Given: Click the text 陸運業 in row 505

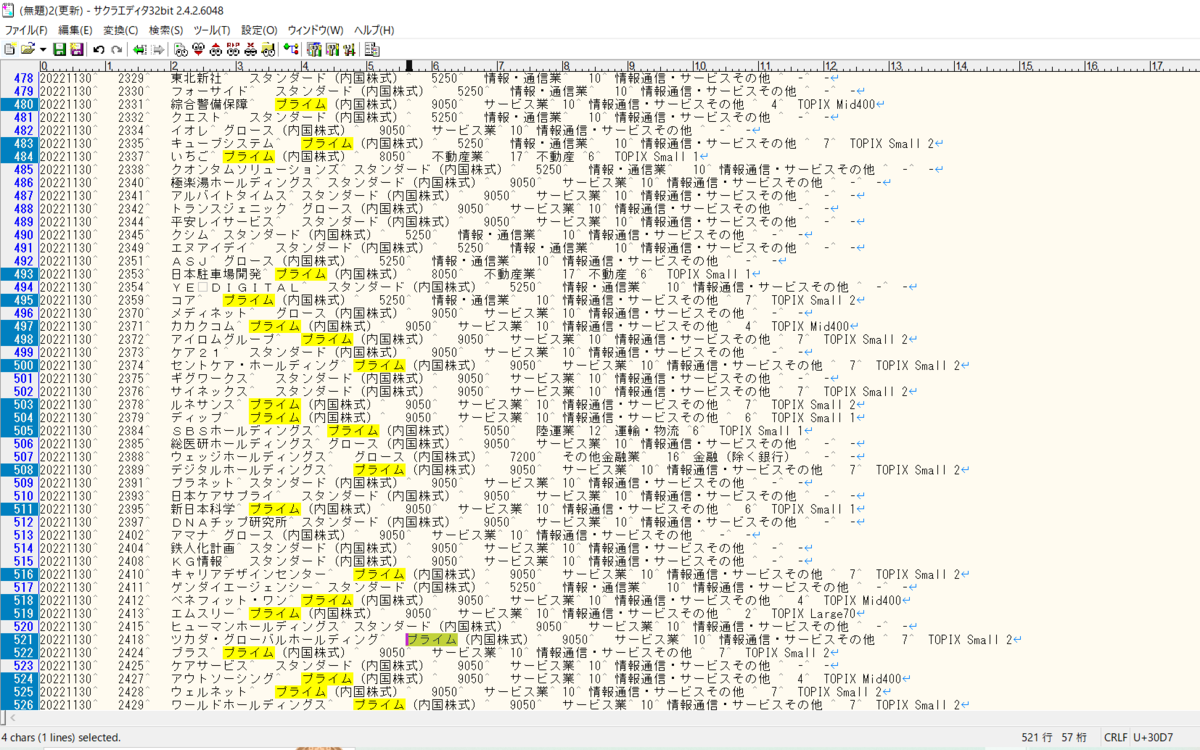Looking at the screenshot, I should 555,430.
